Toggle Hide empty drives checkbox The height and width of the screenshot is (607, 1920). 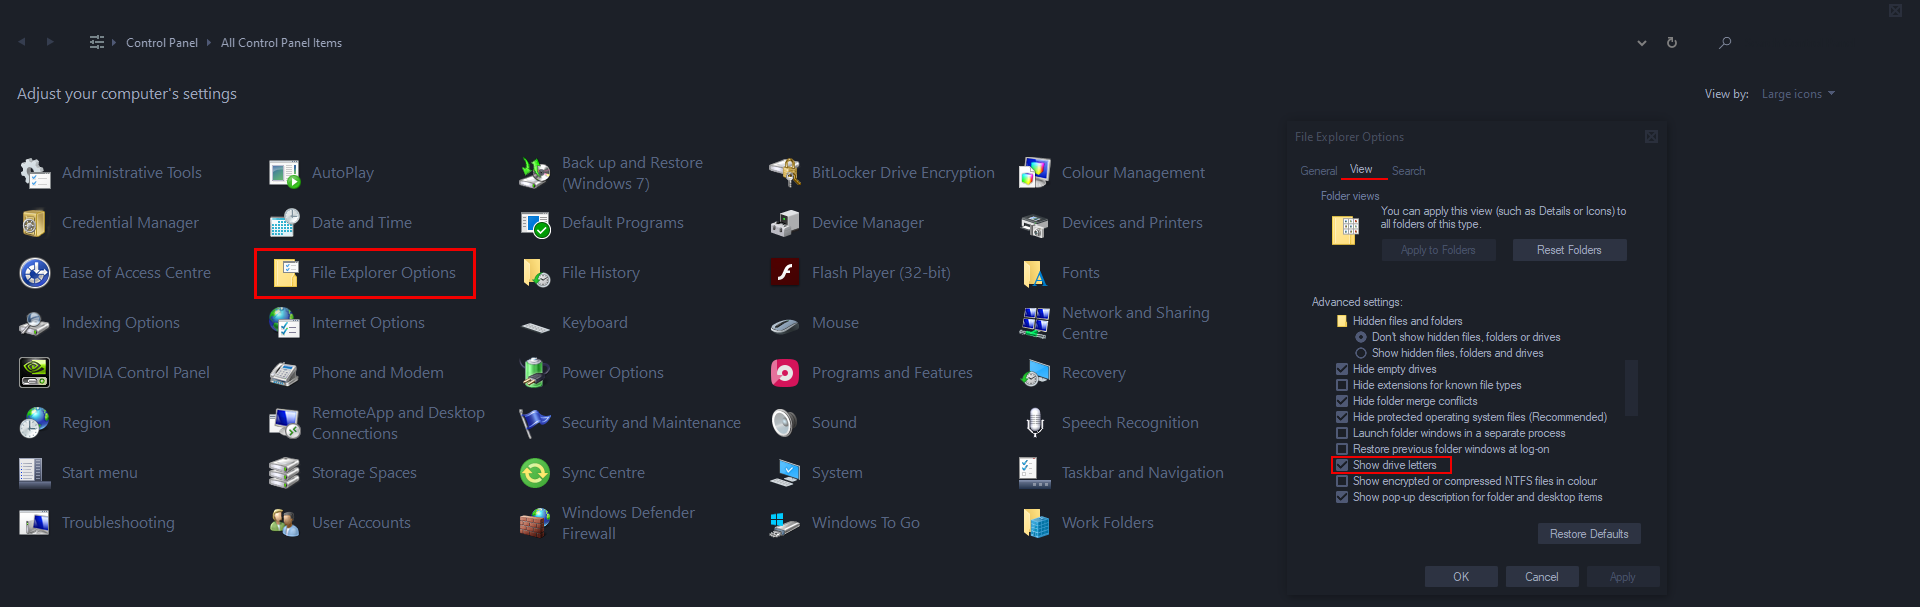[1342, 369]
